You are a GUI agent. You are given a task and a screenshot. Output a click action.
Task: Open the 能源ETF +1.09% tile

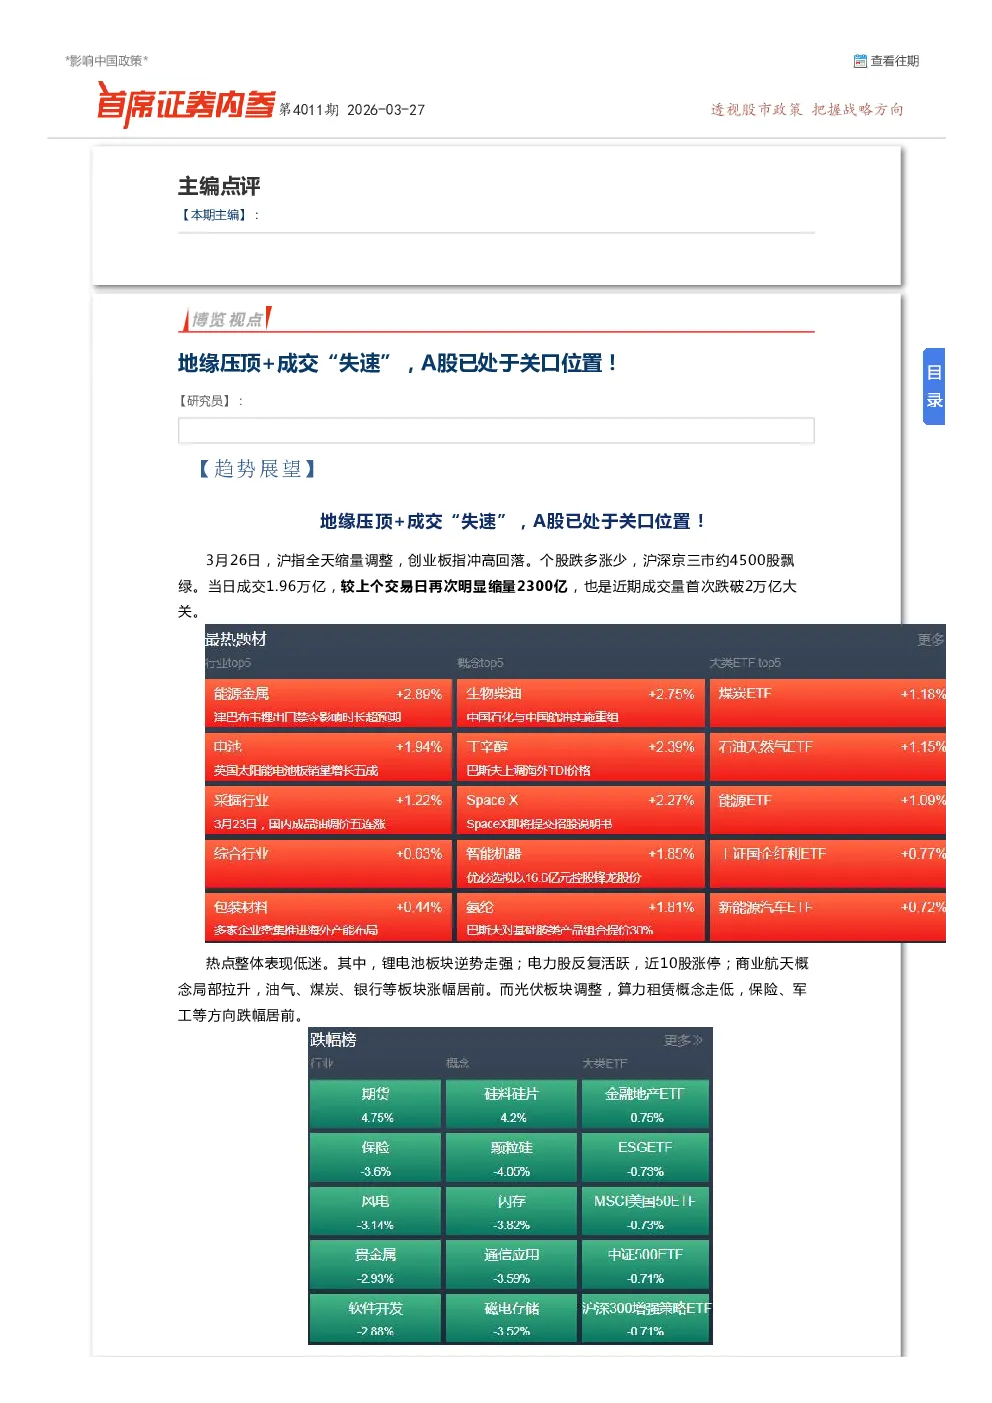[x=828, y=811]
